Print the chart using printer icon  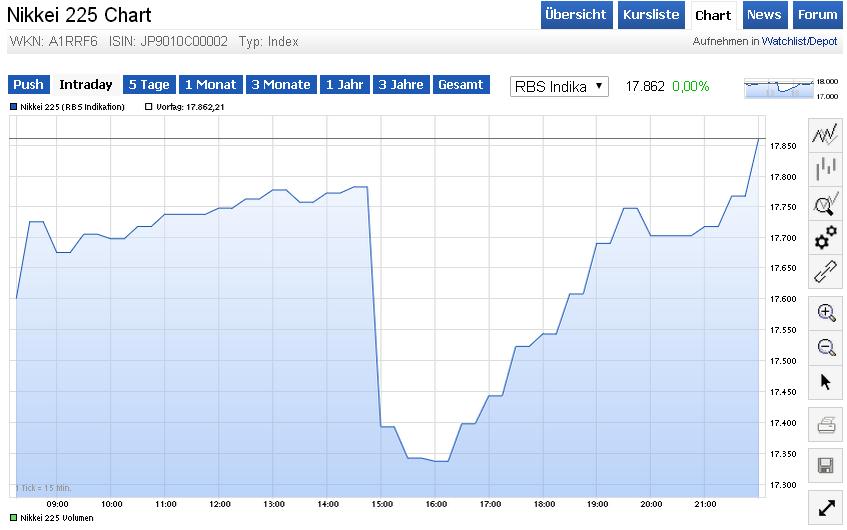(826, 426)
